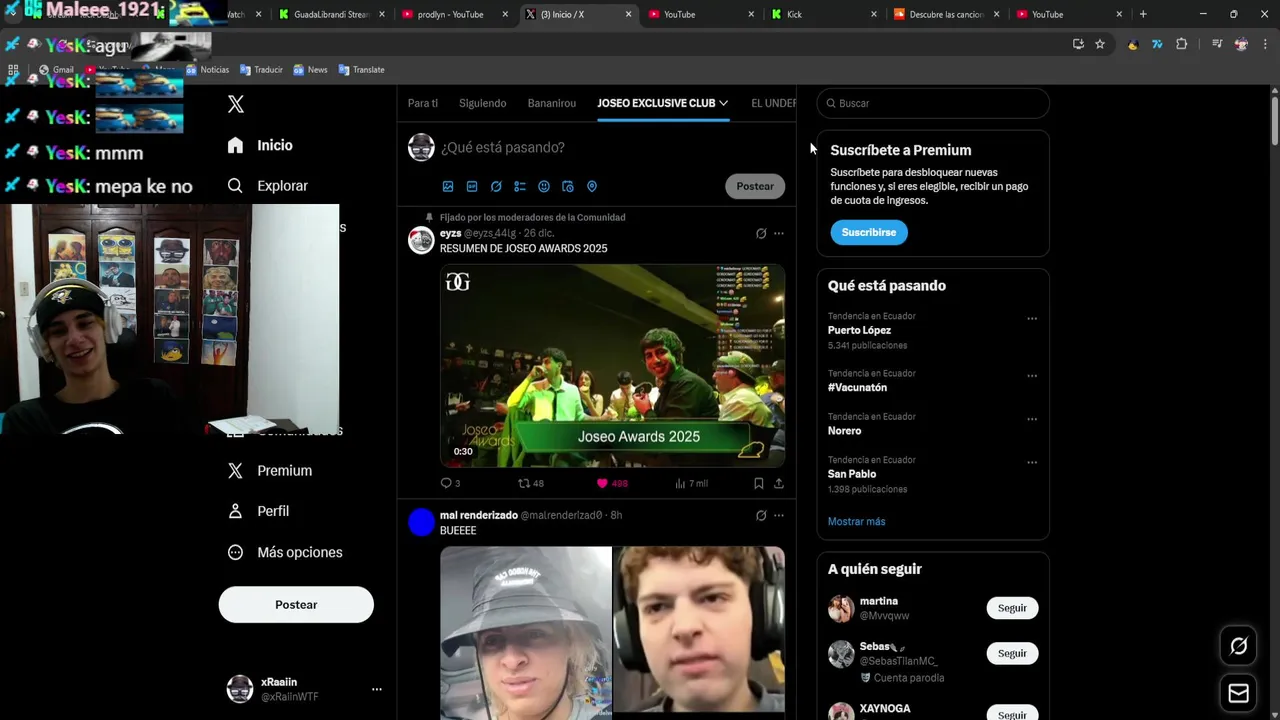Click the Postear button in composer

(755, 186)
